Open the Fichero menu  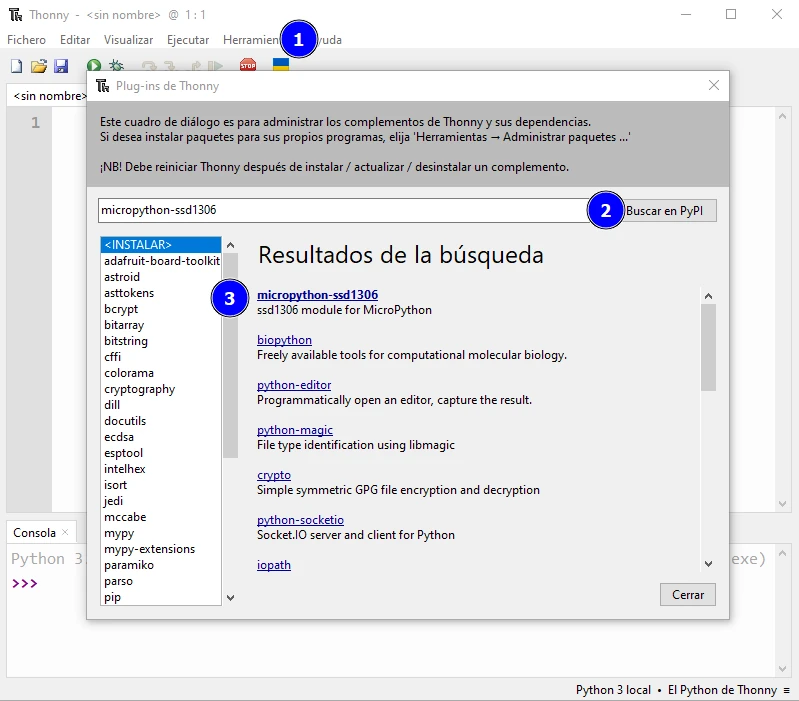point(26,40)
